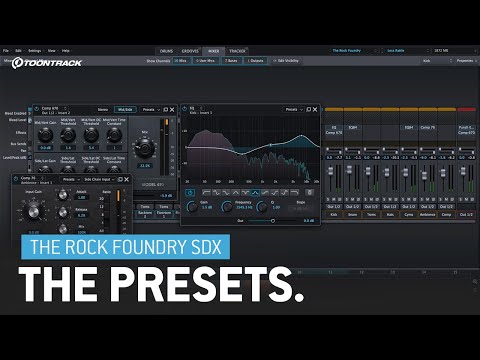Toggle power button of Comp 76 plugin
Screen dimensions: 480x360
(15, 179)
